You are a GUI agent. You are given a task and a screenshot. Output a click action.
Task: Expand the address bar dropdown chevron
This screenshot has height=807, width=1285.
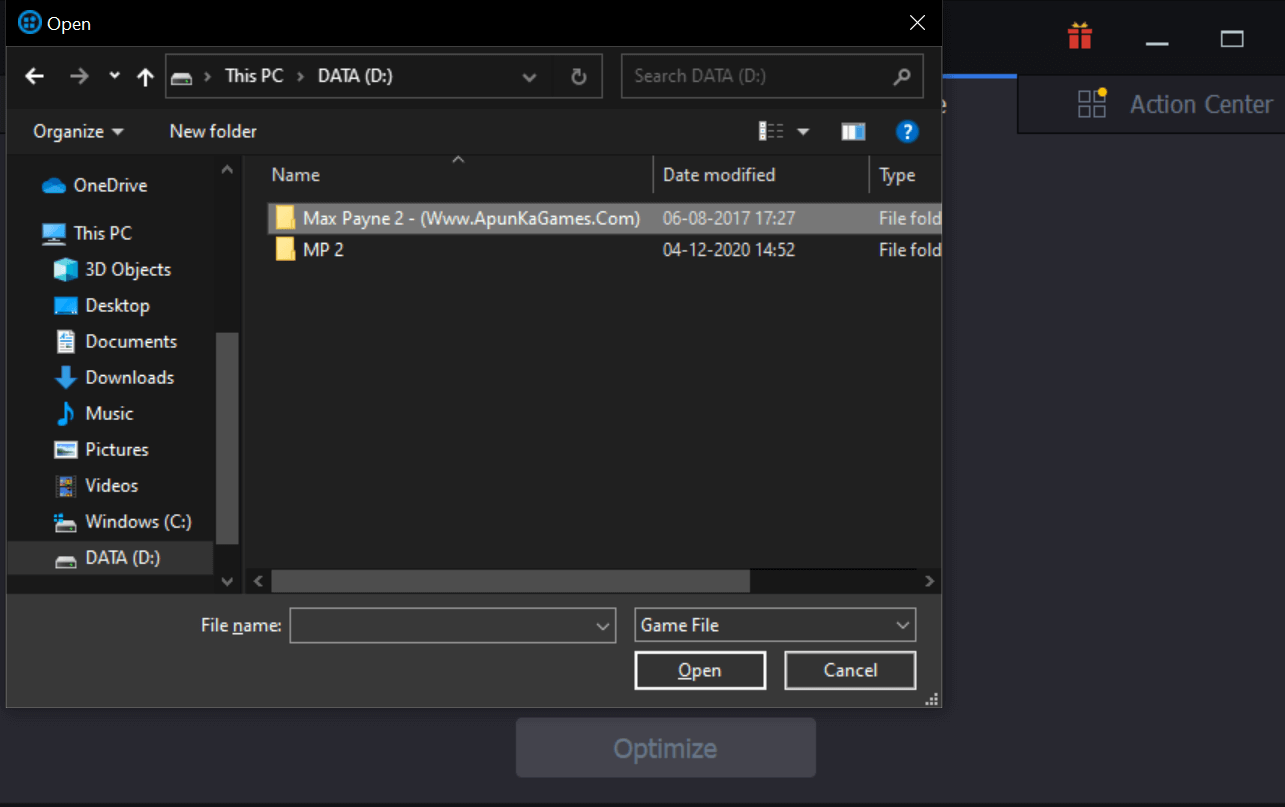pyautogui.click(x=529, y=75)
